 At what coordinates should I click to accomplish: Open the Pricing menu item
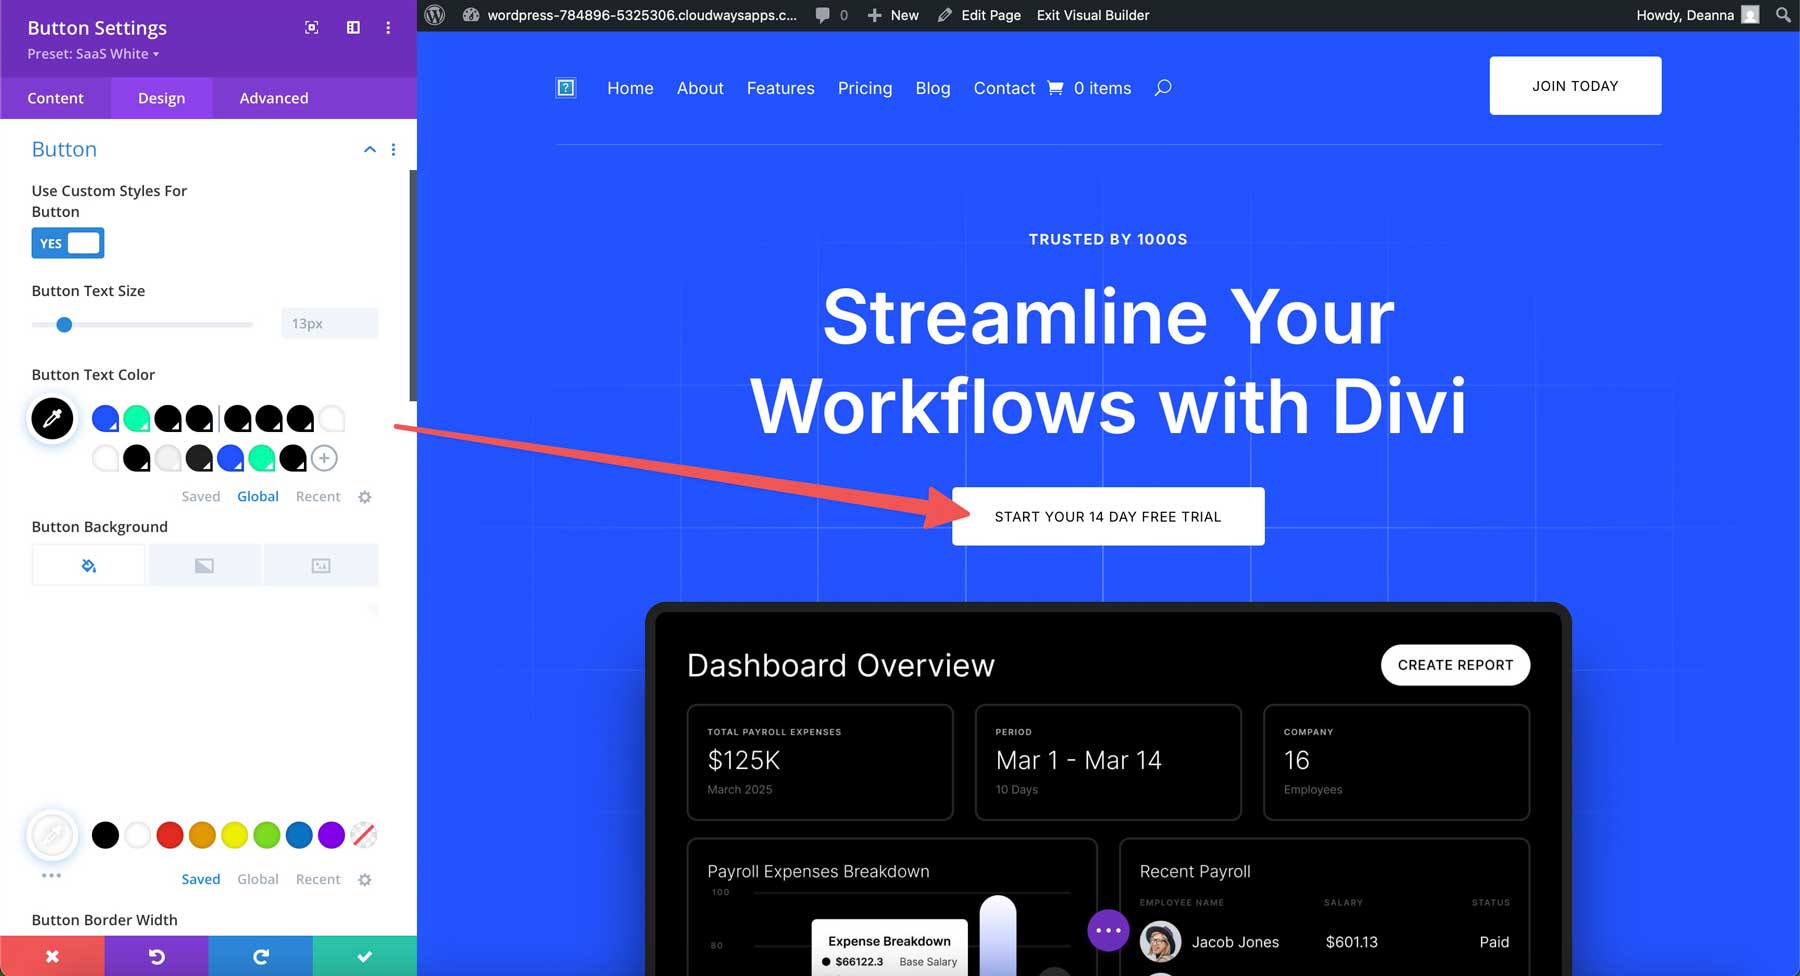pyautogui.click(x=864, y=88)
